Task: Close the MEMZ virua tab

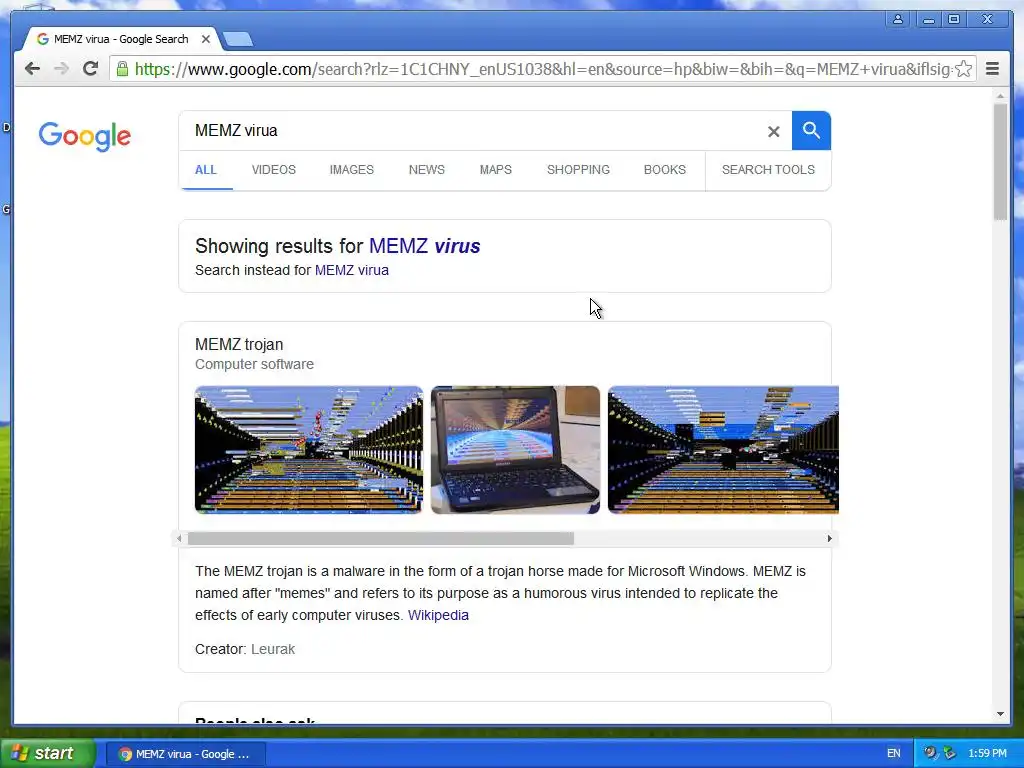Action: coord(206,39)
